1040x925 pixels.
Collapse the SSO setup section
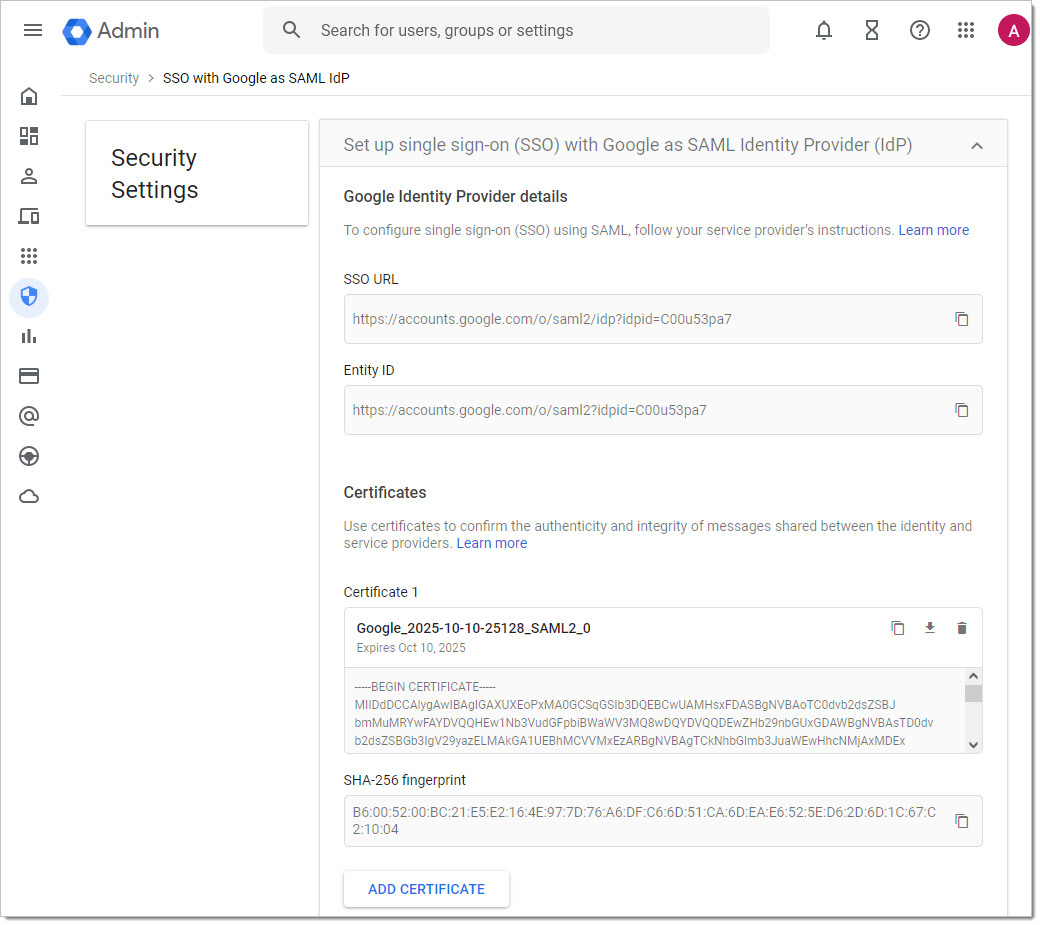pyautogui.click(x=977, y=145)
